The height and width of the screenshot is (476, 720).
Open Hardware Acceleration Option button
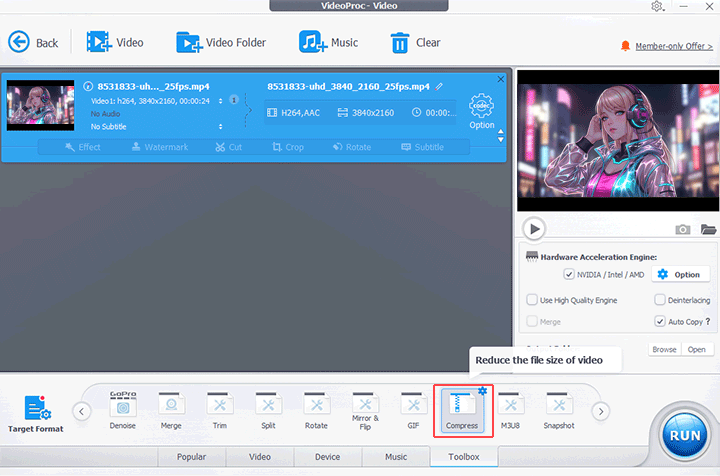pos(680,274)
